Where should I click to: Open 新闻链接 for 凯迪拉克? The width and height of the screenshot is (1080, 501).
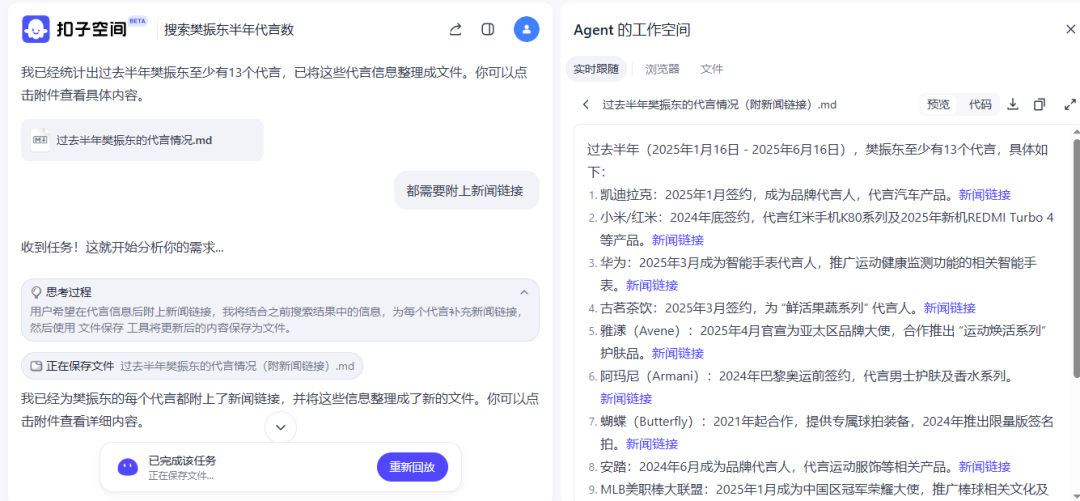pos(984,195)
